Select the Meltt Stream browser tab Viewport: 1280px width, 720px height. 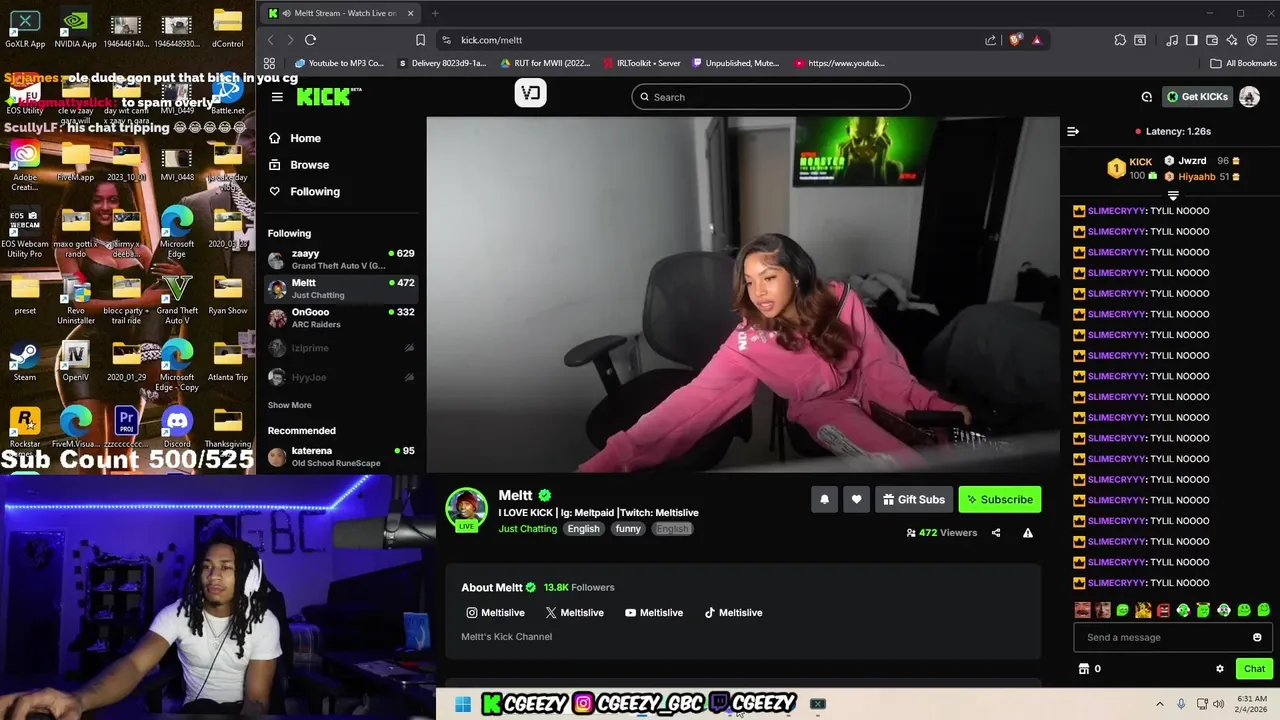coord(340,13)
